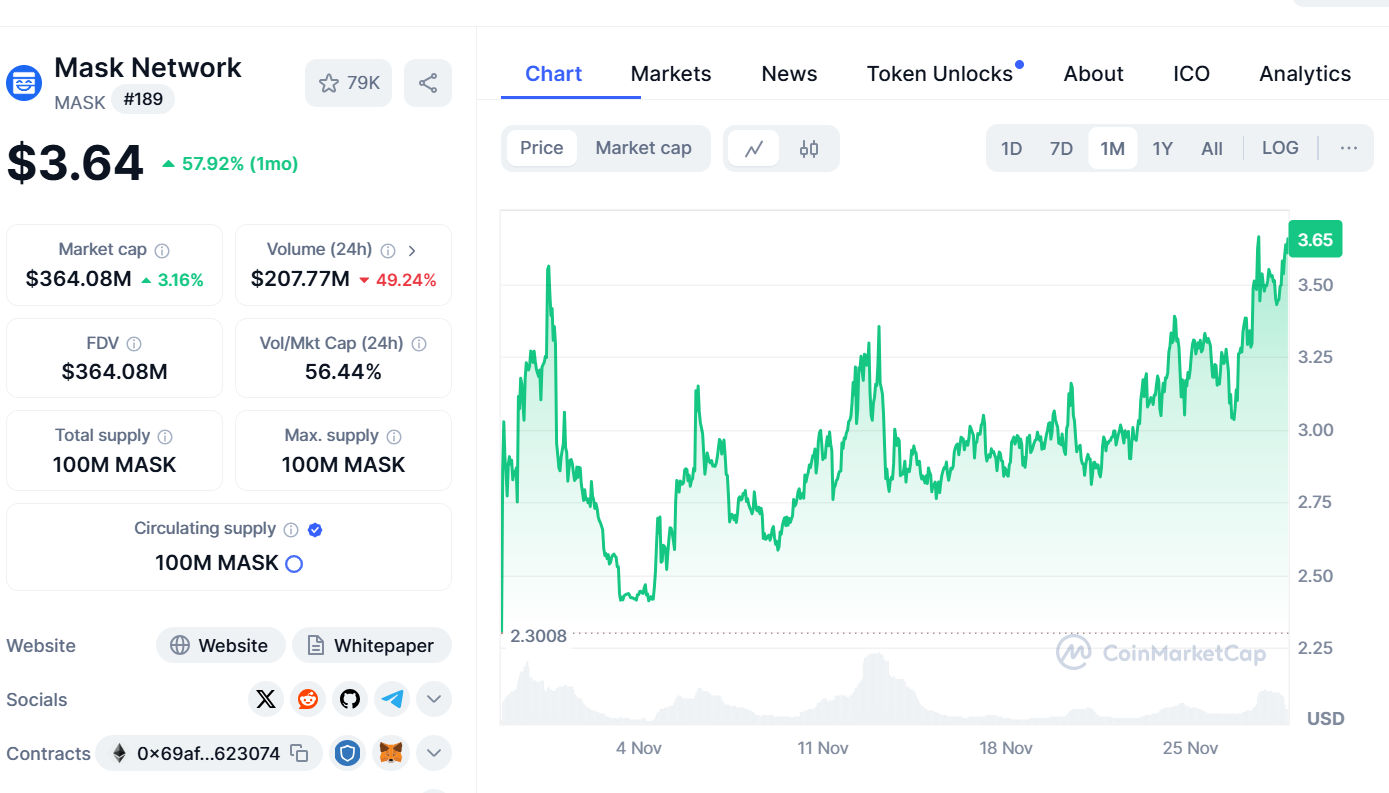
Task: Open Mask Network's X (Twitter) profile
Action: pyautogui.click(x=265, y=699)
